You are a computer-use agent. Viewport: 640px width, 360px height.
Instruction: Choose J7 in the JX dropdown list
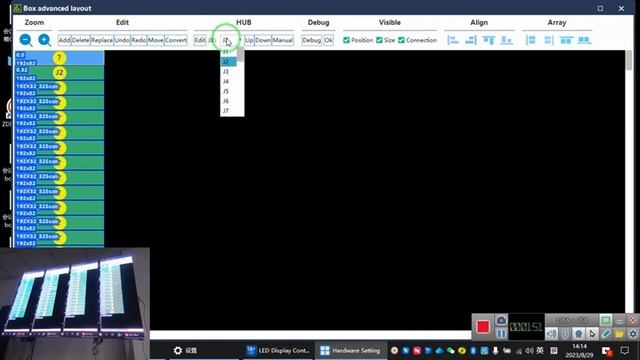coord(228,111)
